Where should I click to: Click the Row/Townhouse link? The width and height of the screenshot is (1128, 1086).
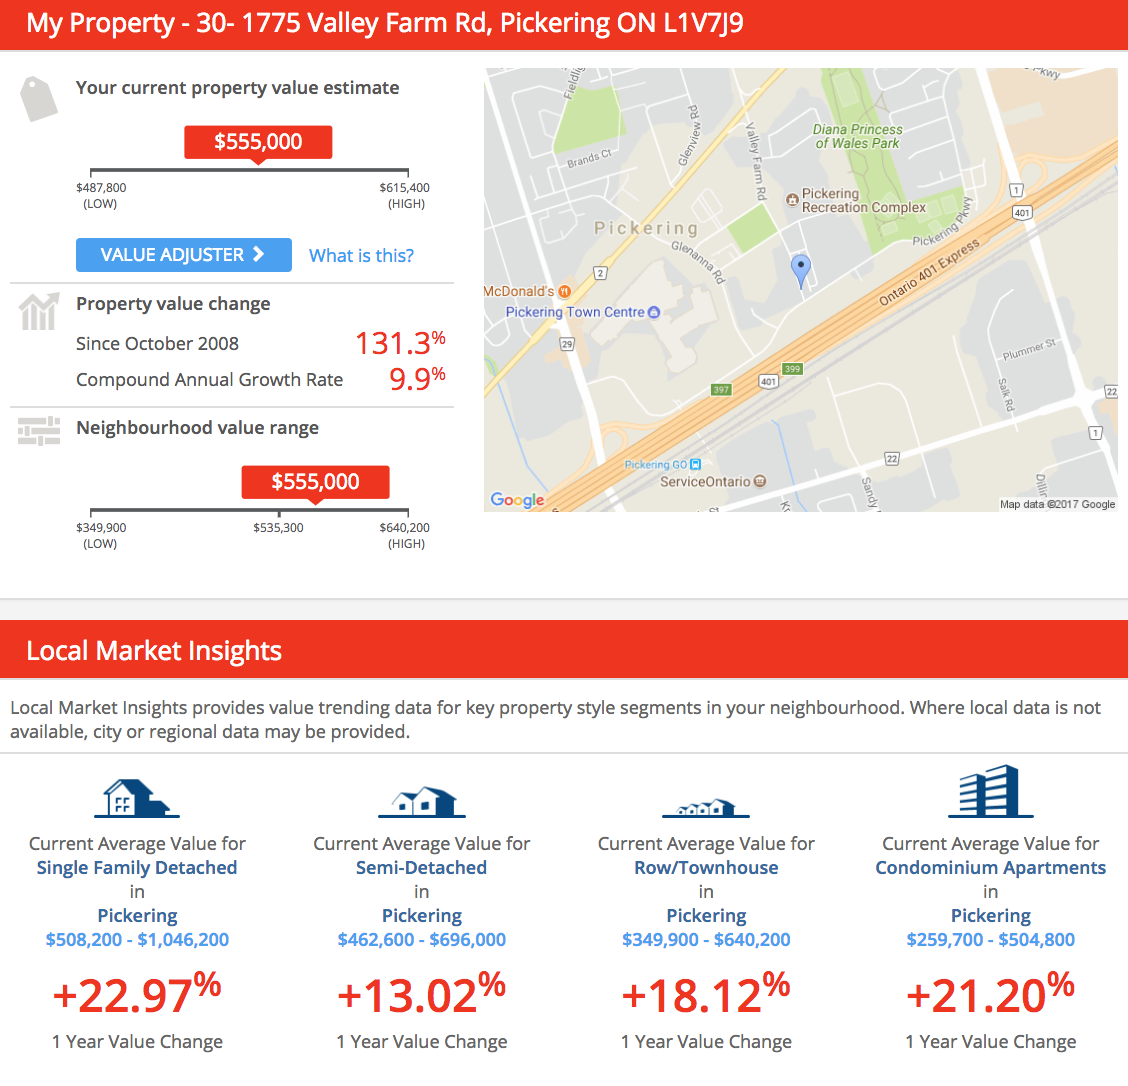pyautogui.click(x=706, y=867)
